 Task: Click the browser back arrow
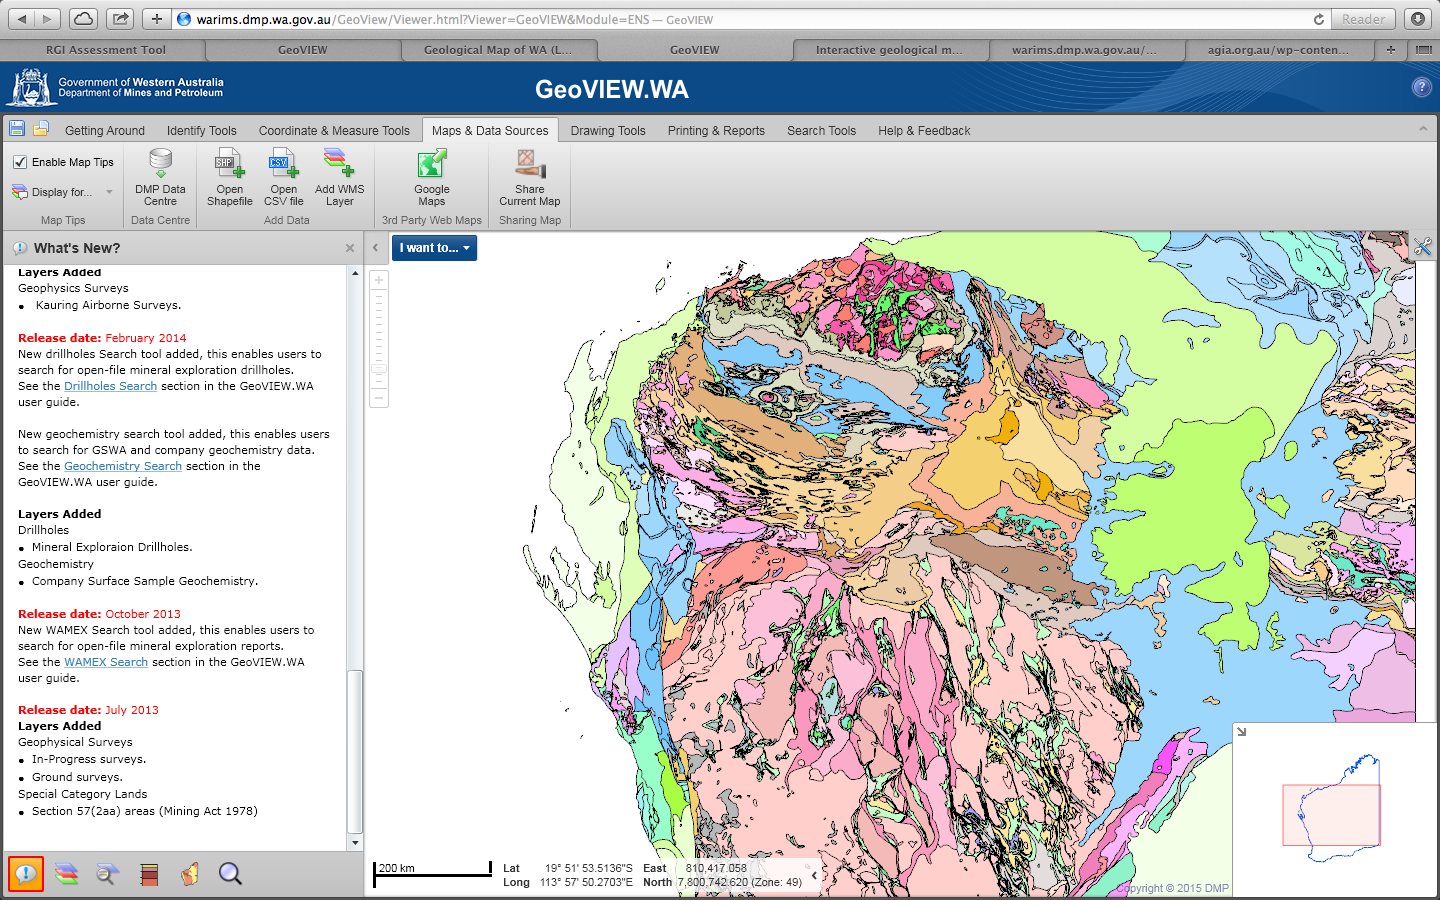click(x=21, y=19)
